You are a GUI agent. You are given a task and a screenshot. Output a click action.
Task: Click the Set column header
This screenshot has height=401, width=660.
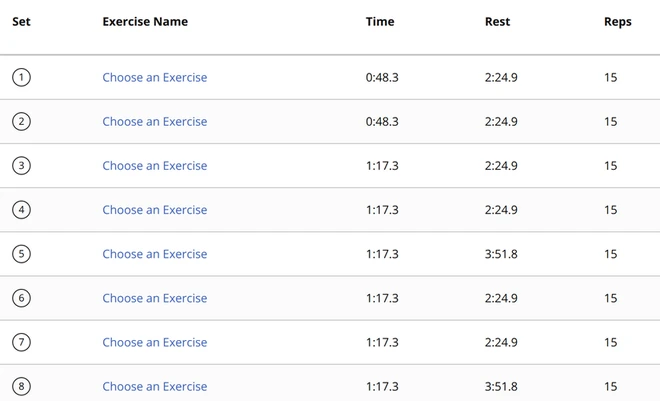click(21, 21)
